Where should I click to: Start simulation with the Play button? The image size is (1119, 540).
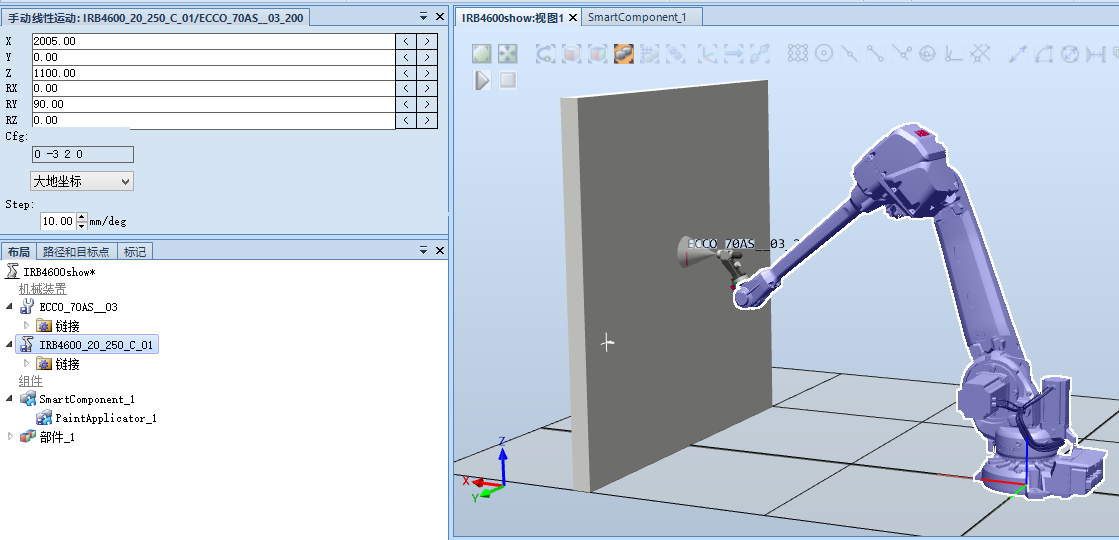[482, 80]
